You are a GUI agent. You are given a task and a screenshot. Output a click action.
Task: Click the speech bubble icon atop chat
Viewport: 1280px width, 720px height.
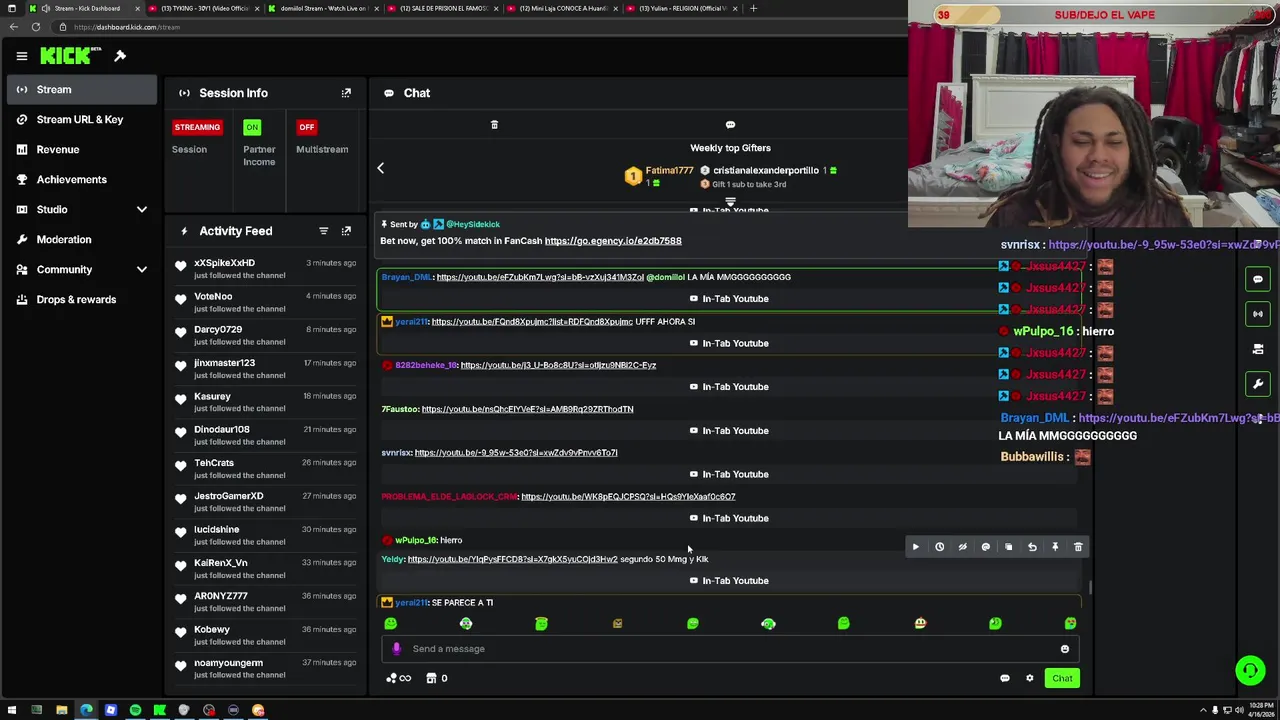[x=730, y=125]
